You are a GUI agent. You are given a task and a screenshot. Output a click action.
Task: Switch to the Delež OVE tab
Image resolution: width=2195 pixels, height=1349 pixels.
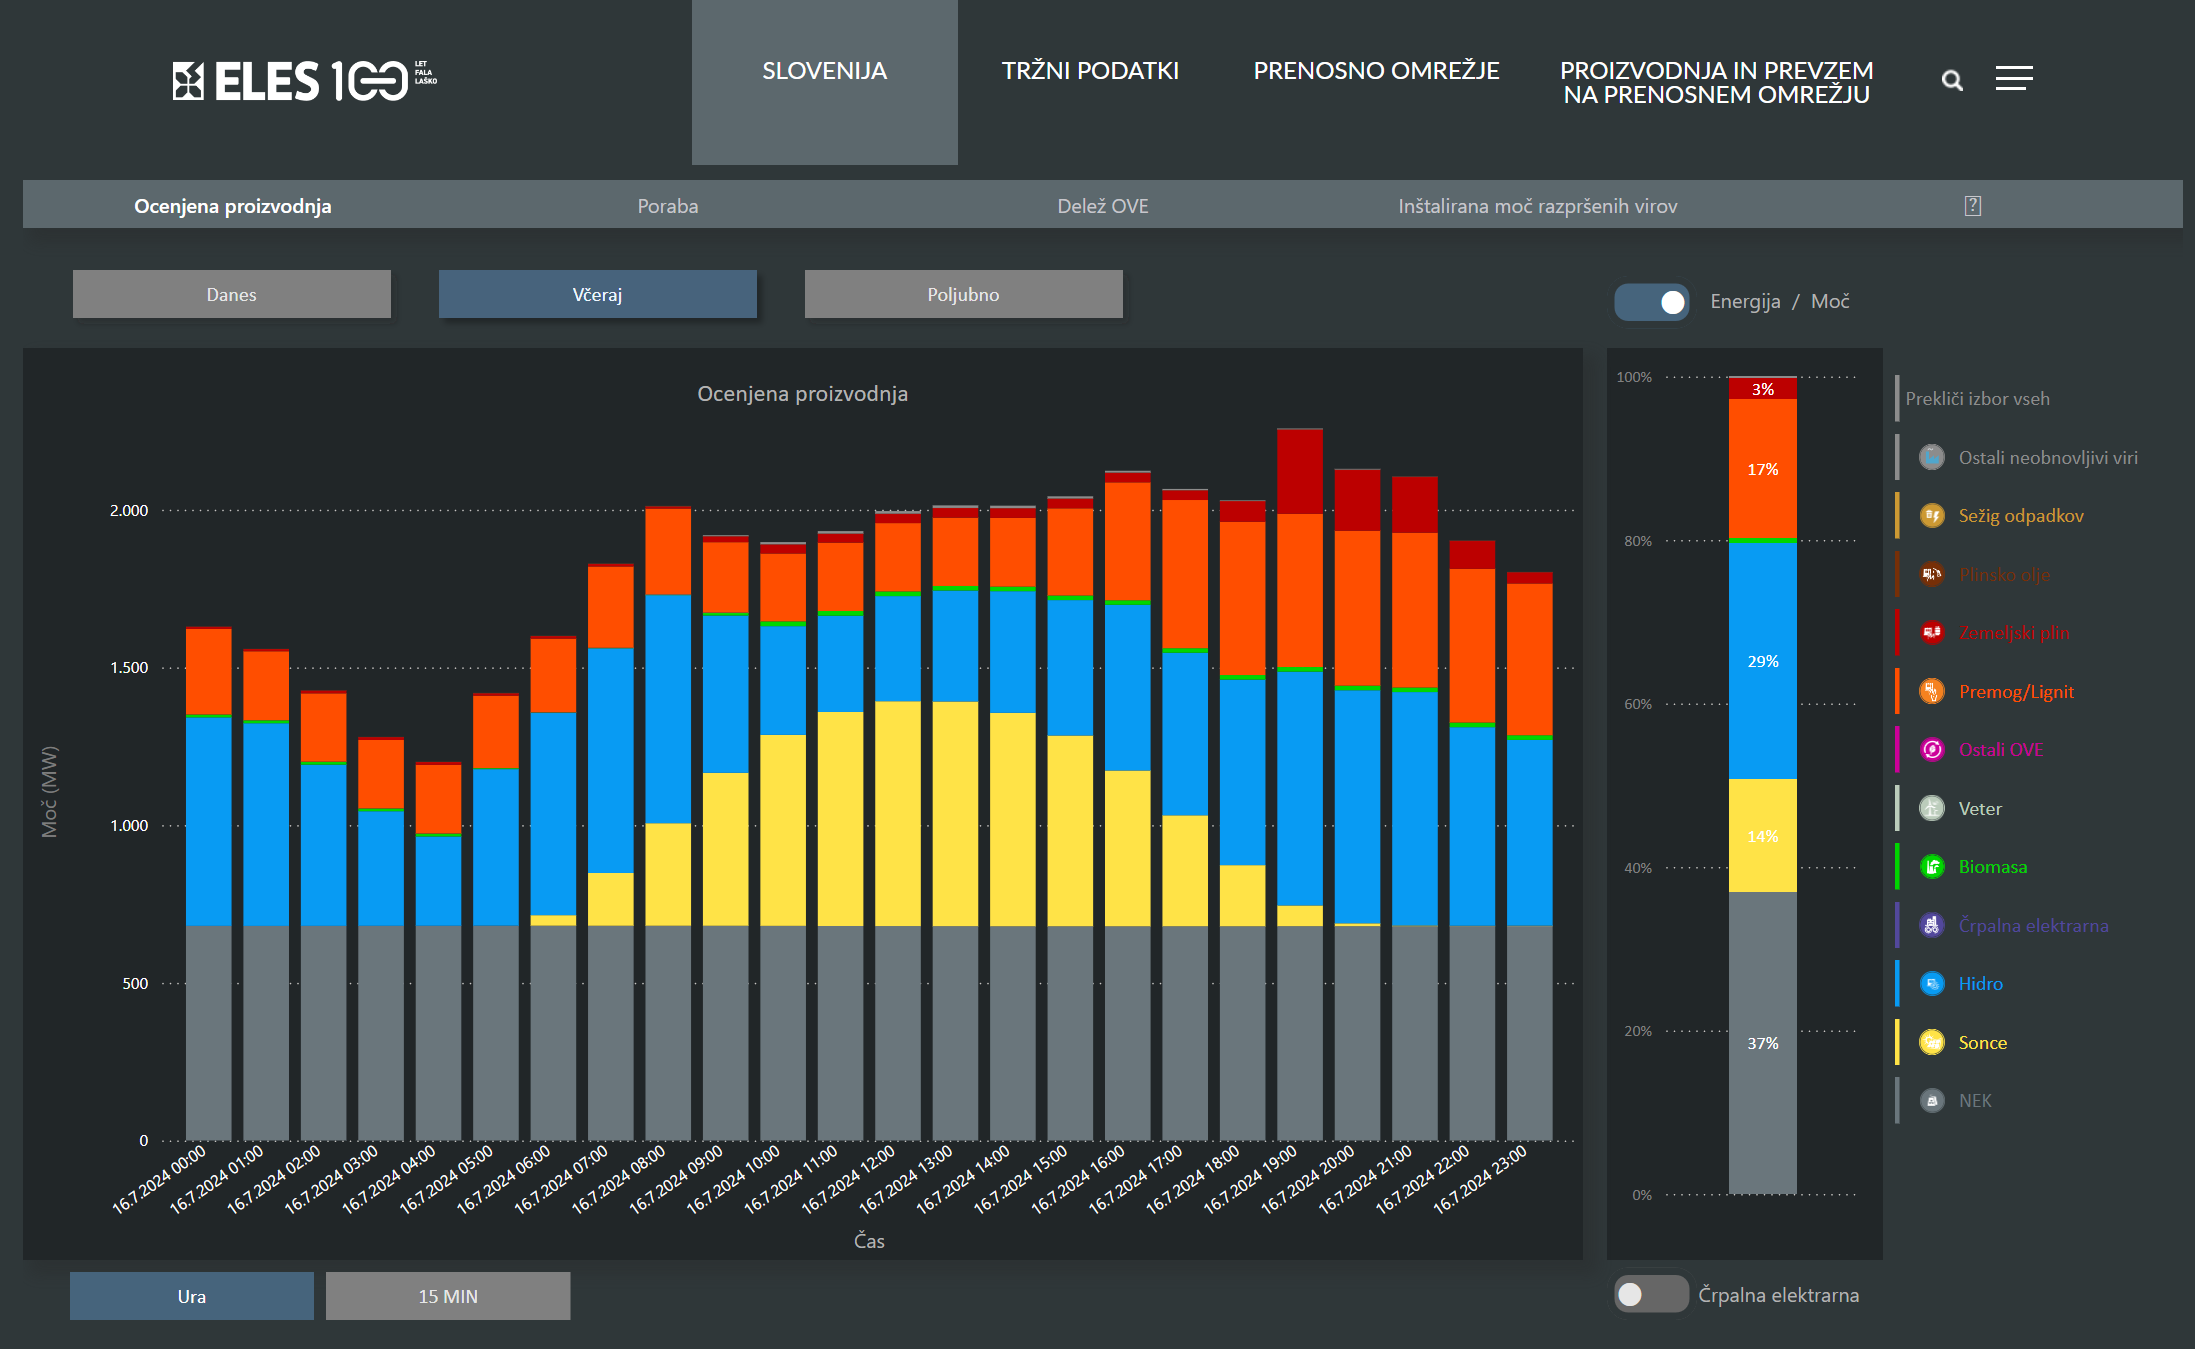[x=1102, y=206]
